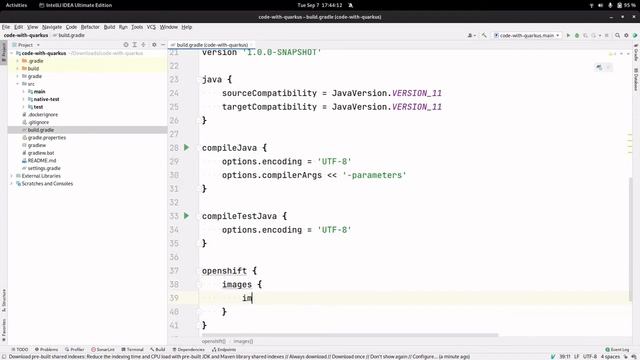
Task: Select gradle.properties in the project tree
Action: click(x=47, y=138)
